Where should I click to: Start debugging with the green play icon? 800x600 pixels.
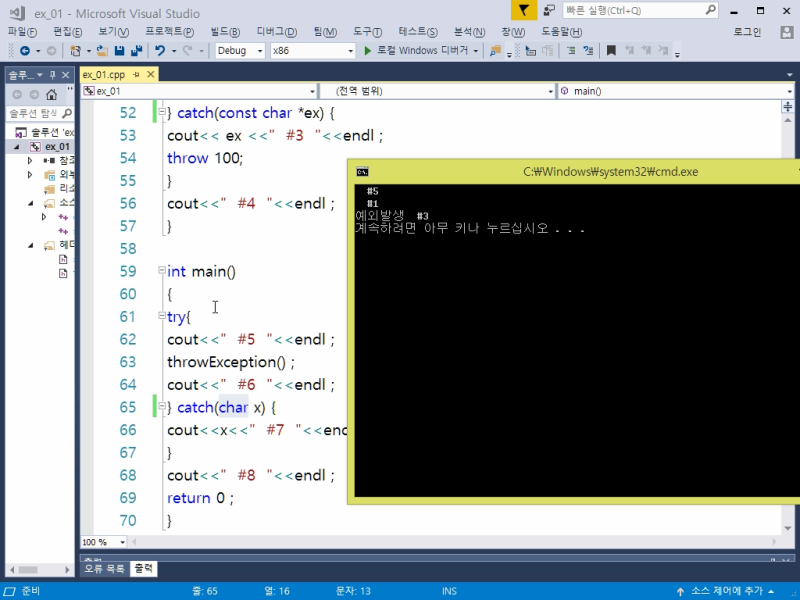(x=367, y=51)
